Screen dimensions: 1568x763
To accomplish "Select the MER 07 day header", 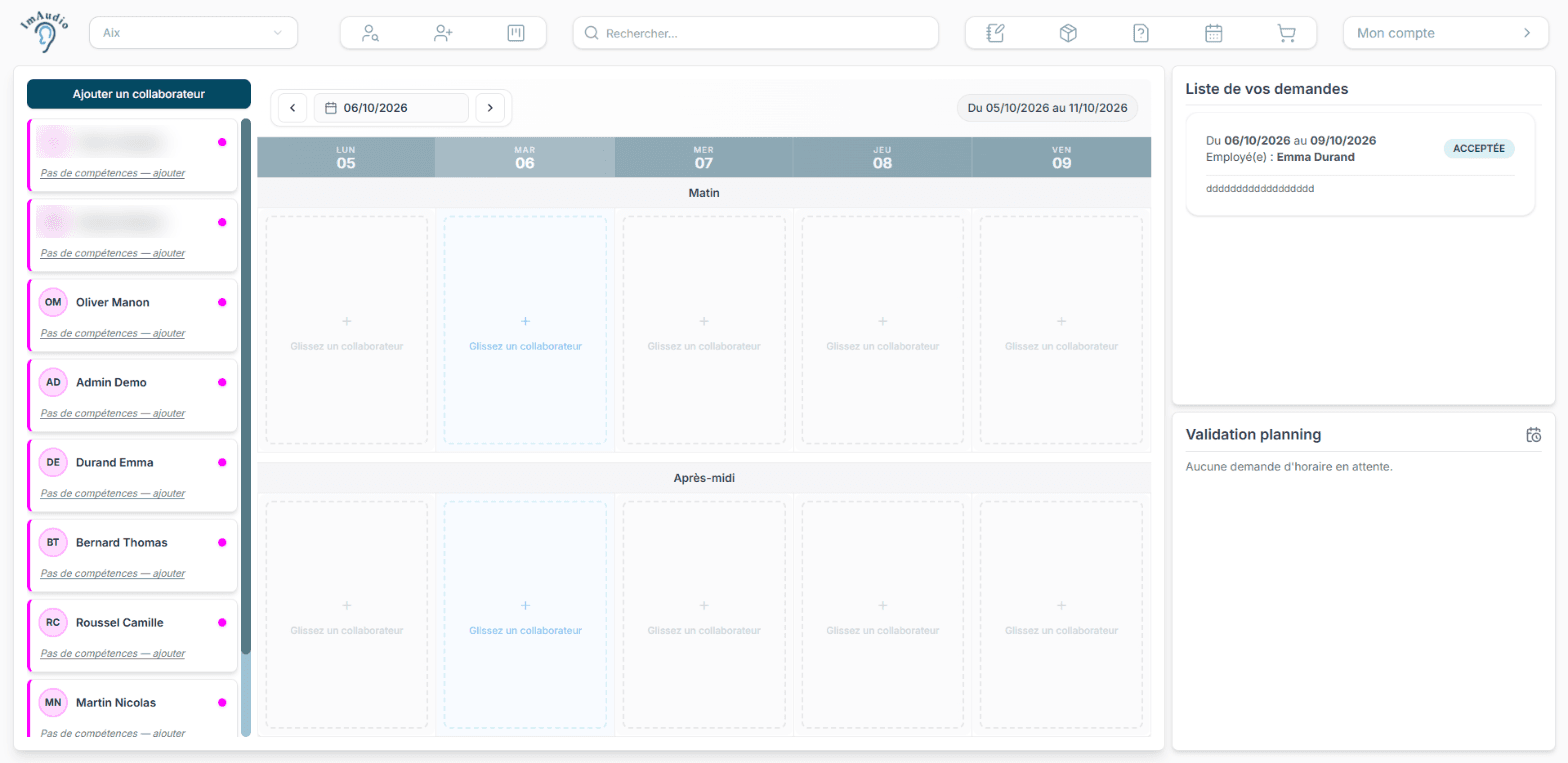I will [x=704, y=157].
